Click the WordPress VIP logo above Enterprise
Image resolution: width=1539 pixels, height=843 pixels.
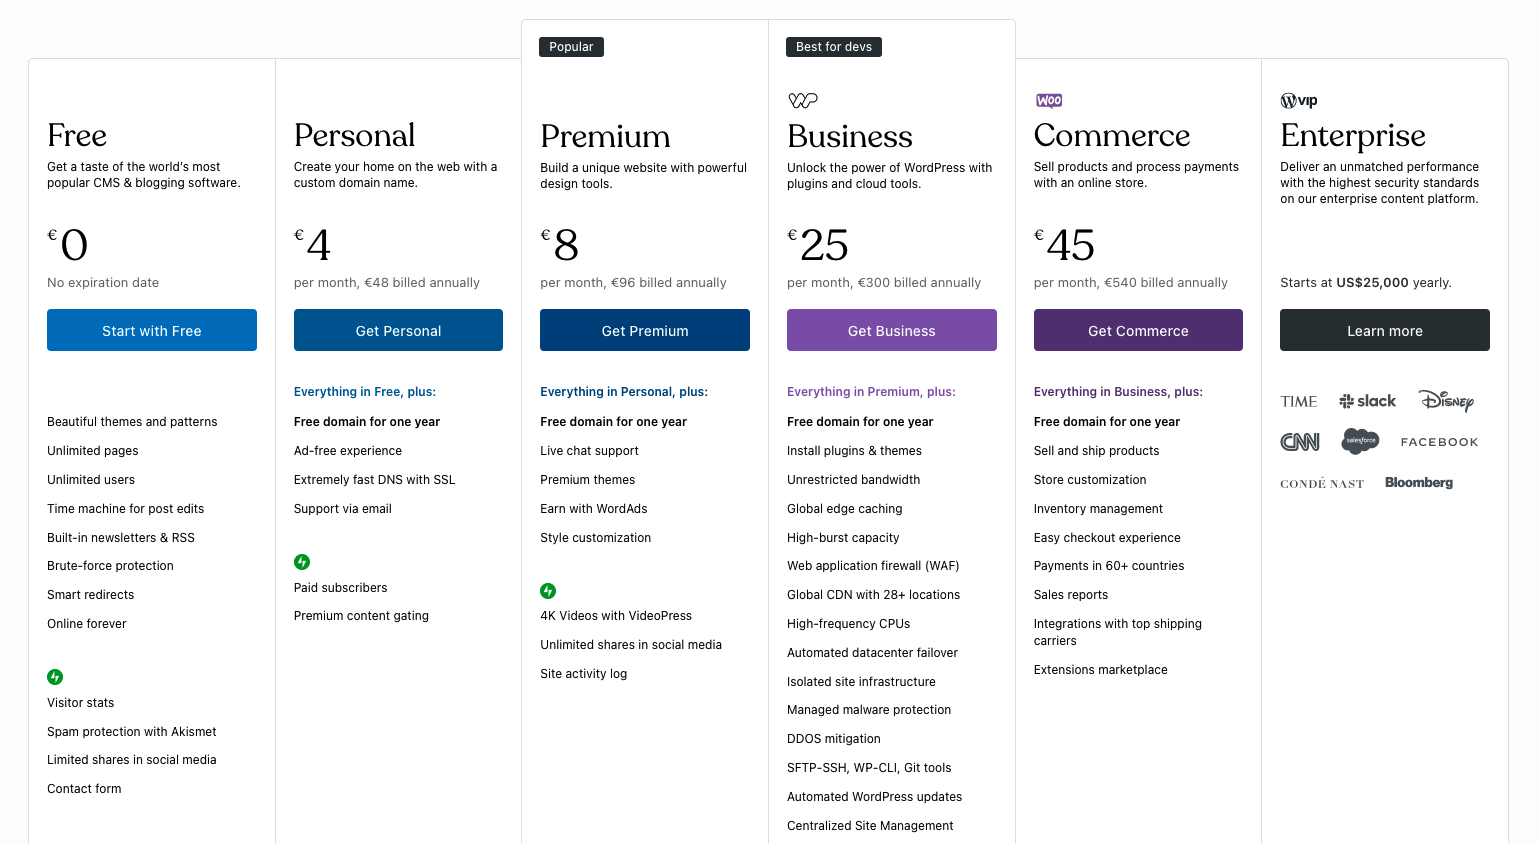tap(1299, 101)
